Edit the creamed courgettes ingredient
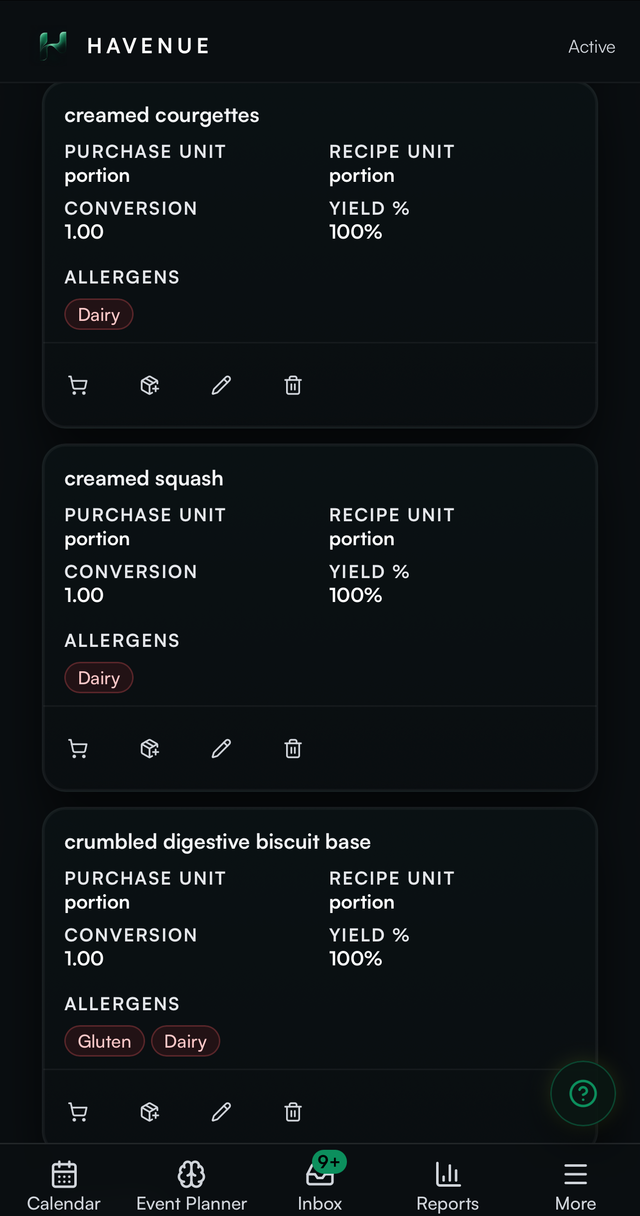640x1216 pixels. point(221,385)
